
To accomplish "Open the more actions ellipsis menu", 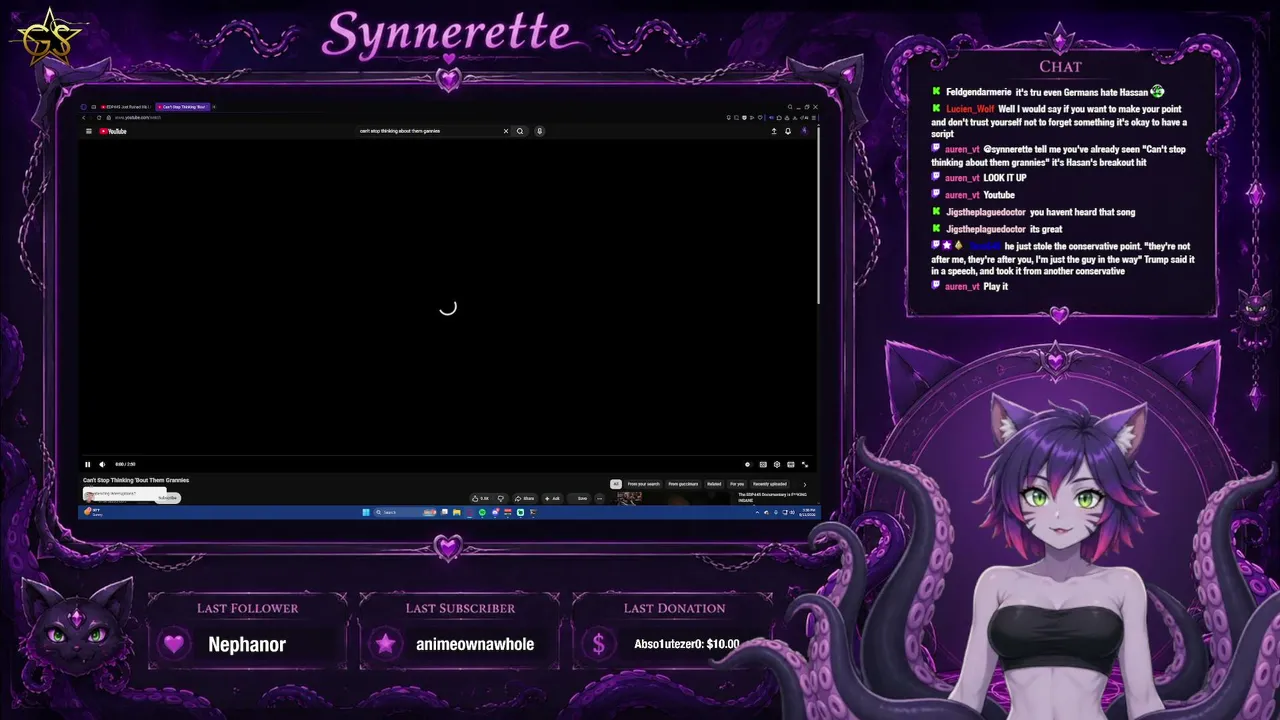I will tap(600, 498).
